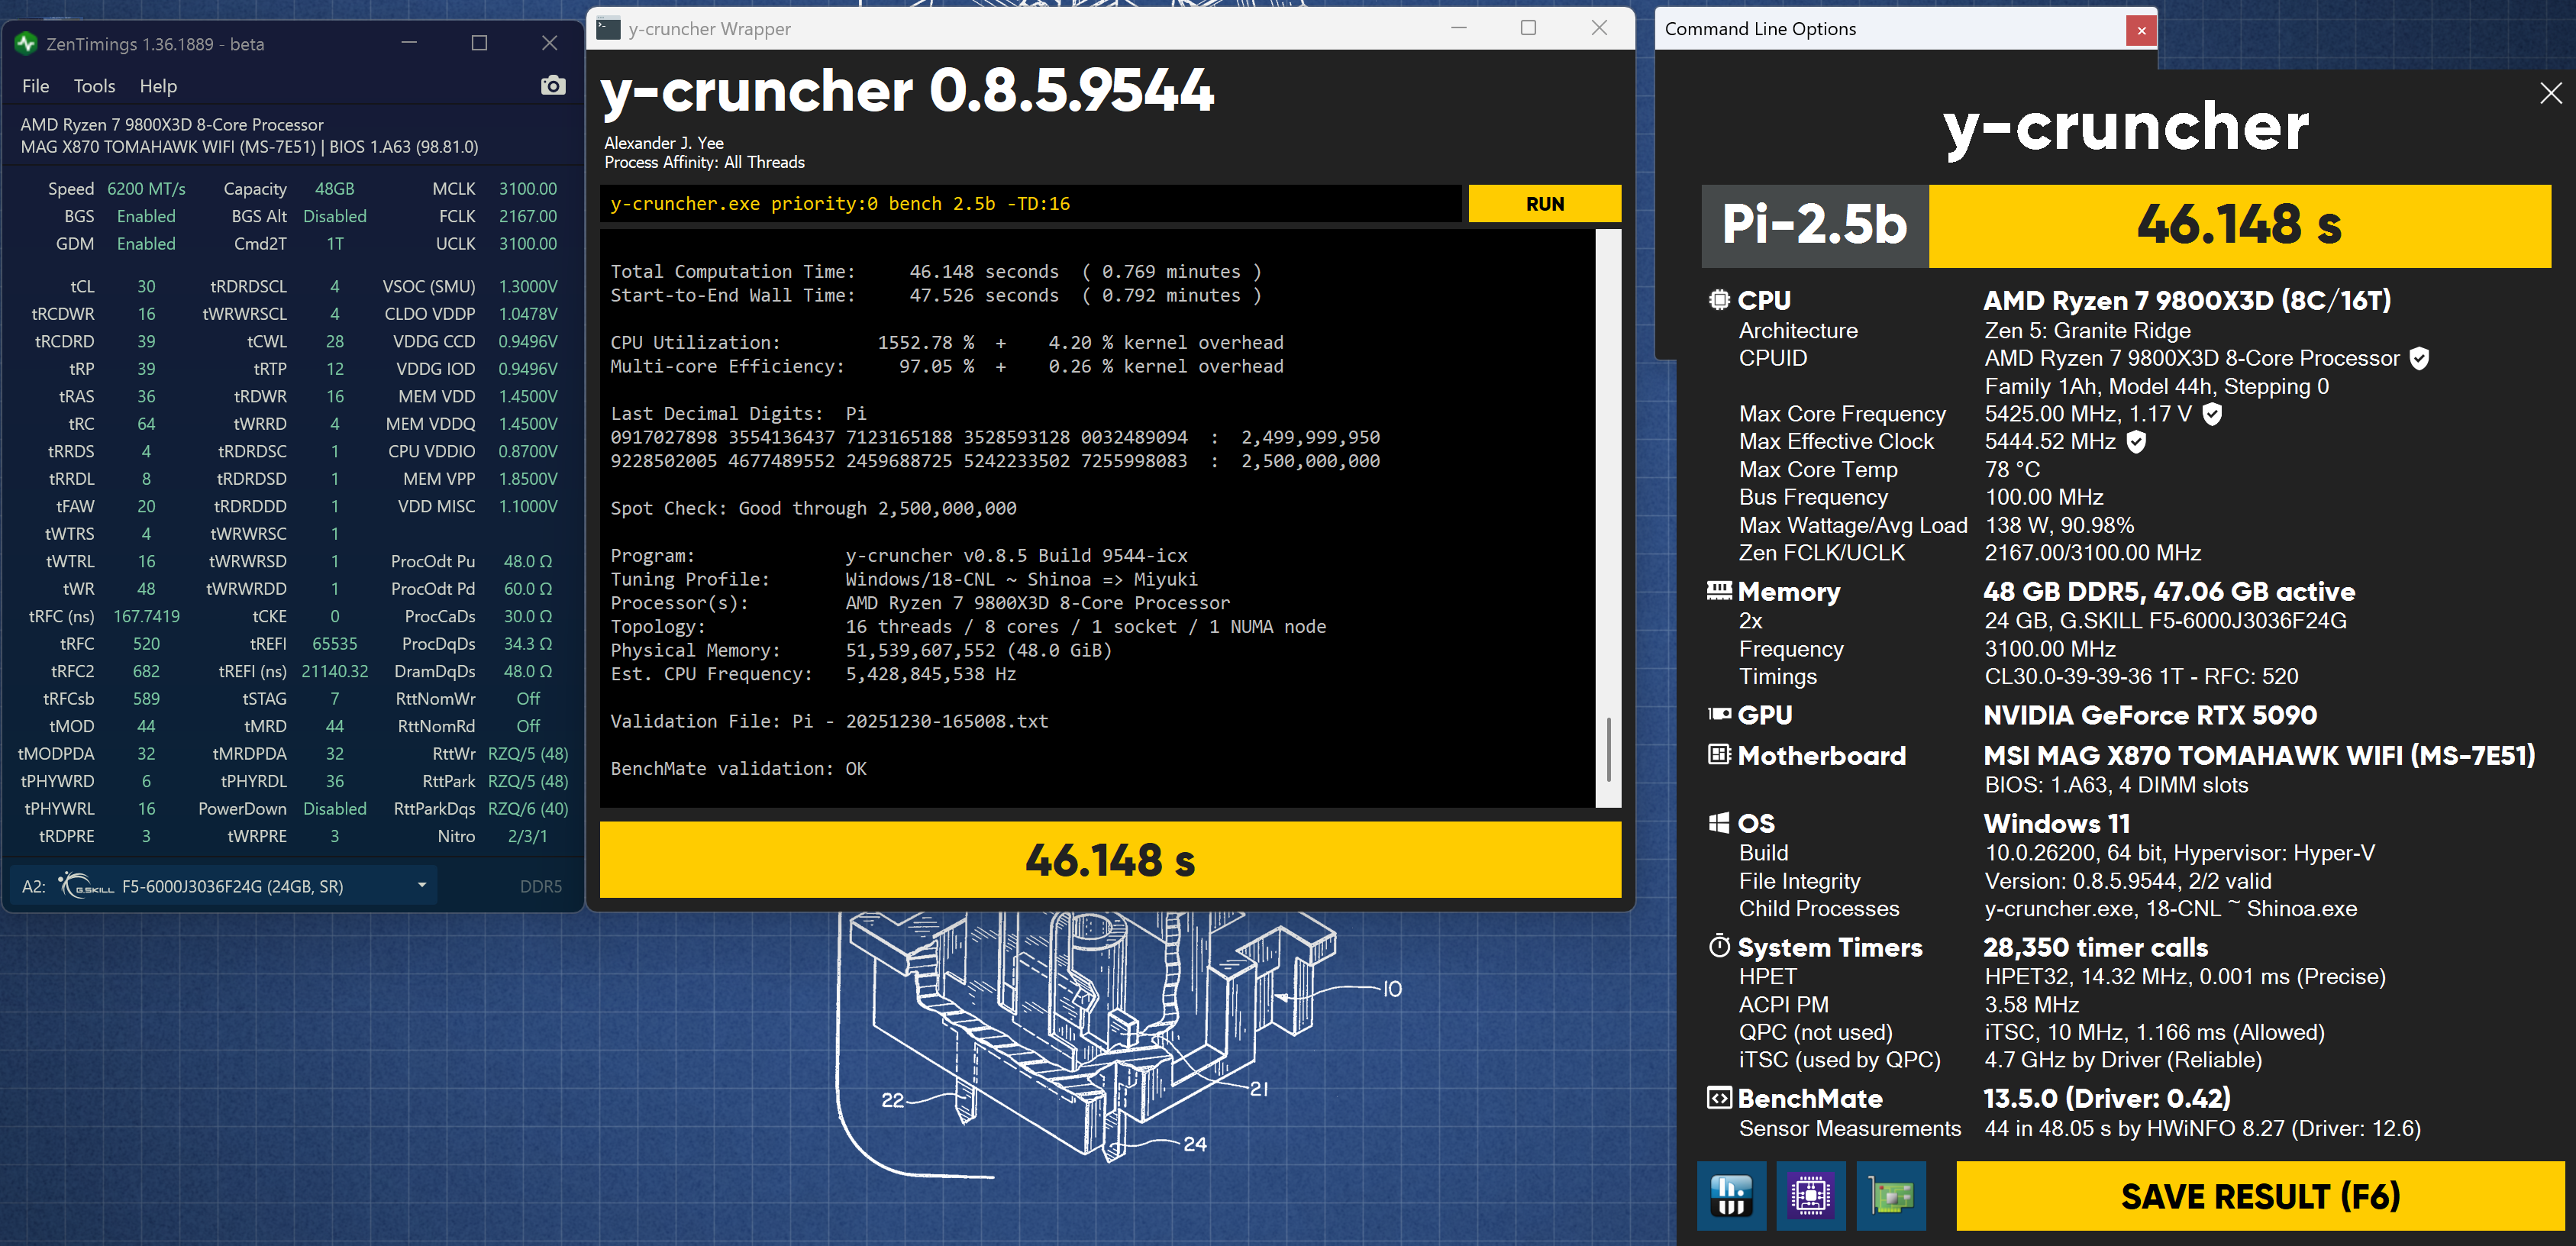Click the shield beside Max Core Frequency value
The image size is (2576, 1246).
click(2212, 414)
